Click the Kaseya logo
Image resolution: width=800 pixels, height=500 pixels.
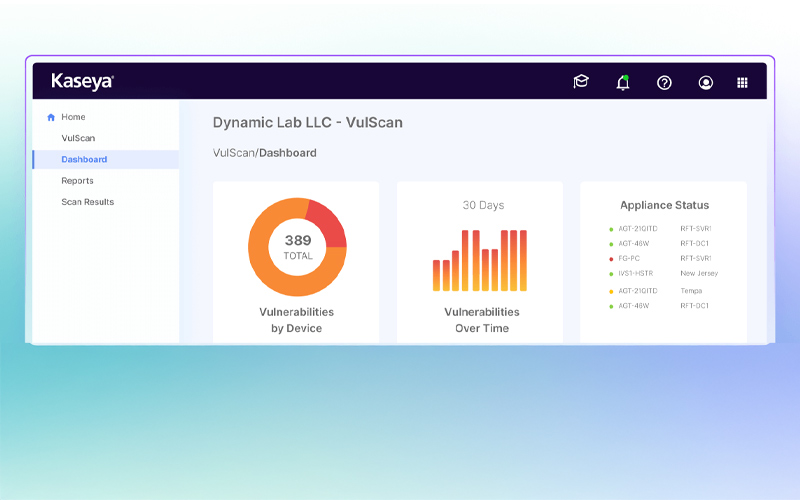point(82,82)
